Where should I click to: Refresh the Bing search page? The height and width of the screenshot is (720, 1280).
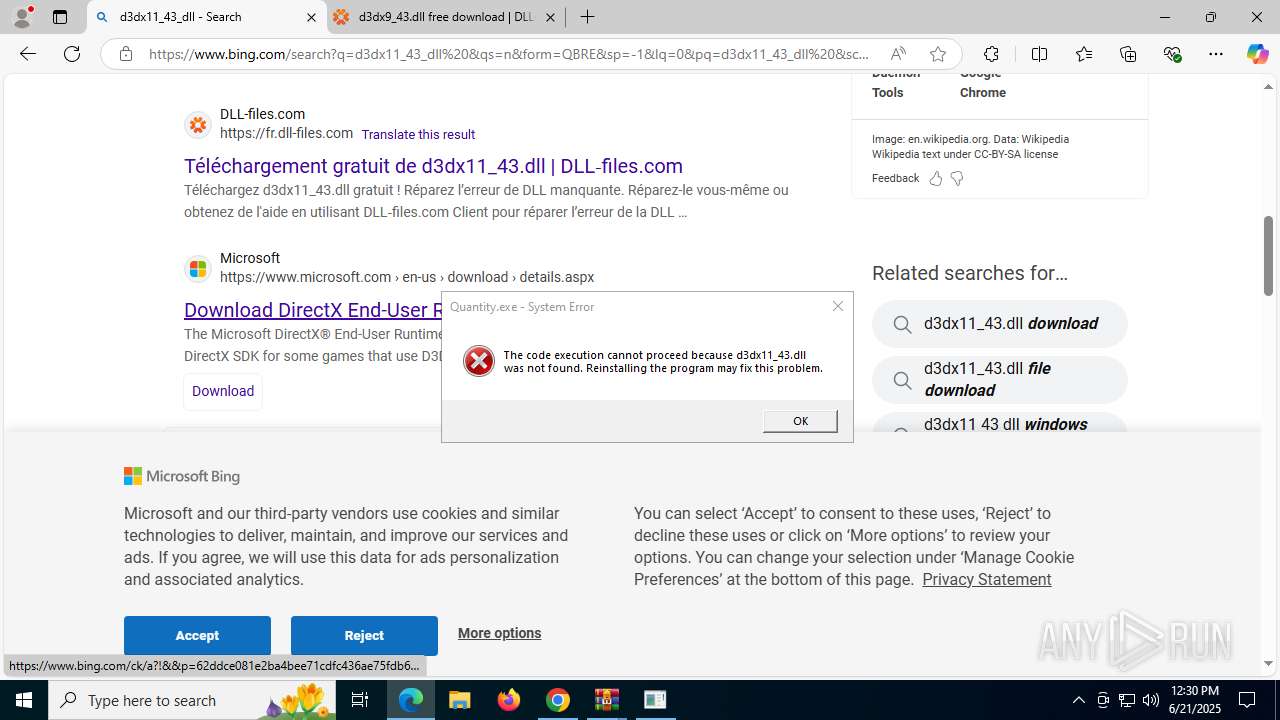(x=72, y=54)
